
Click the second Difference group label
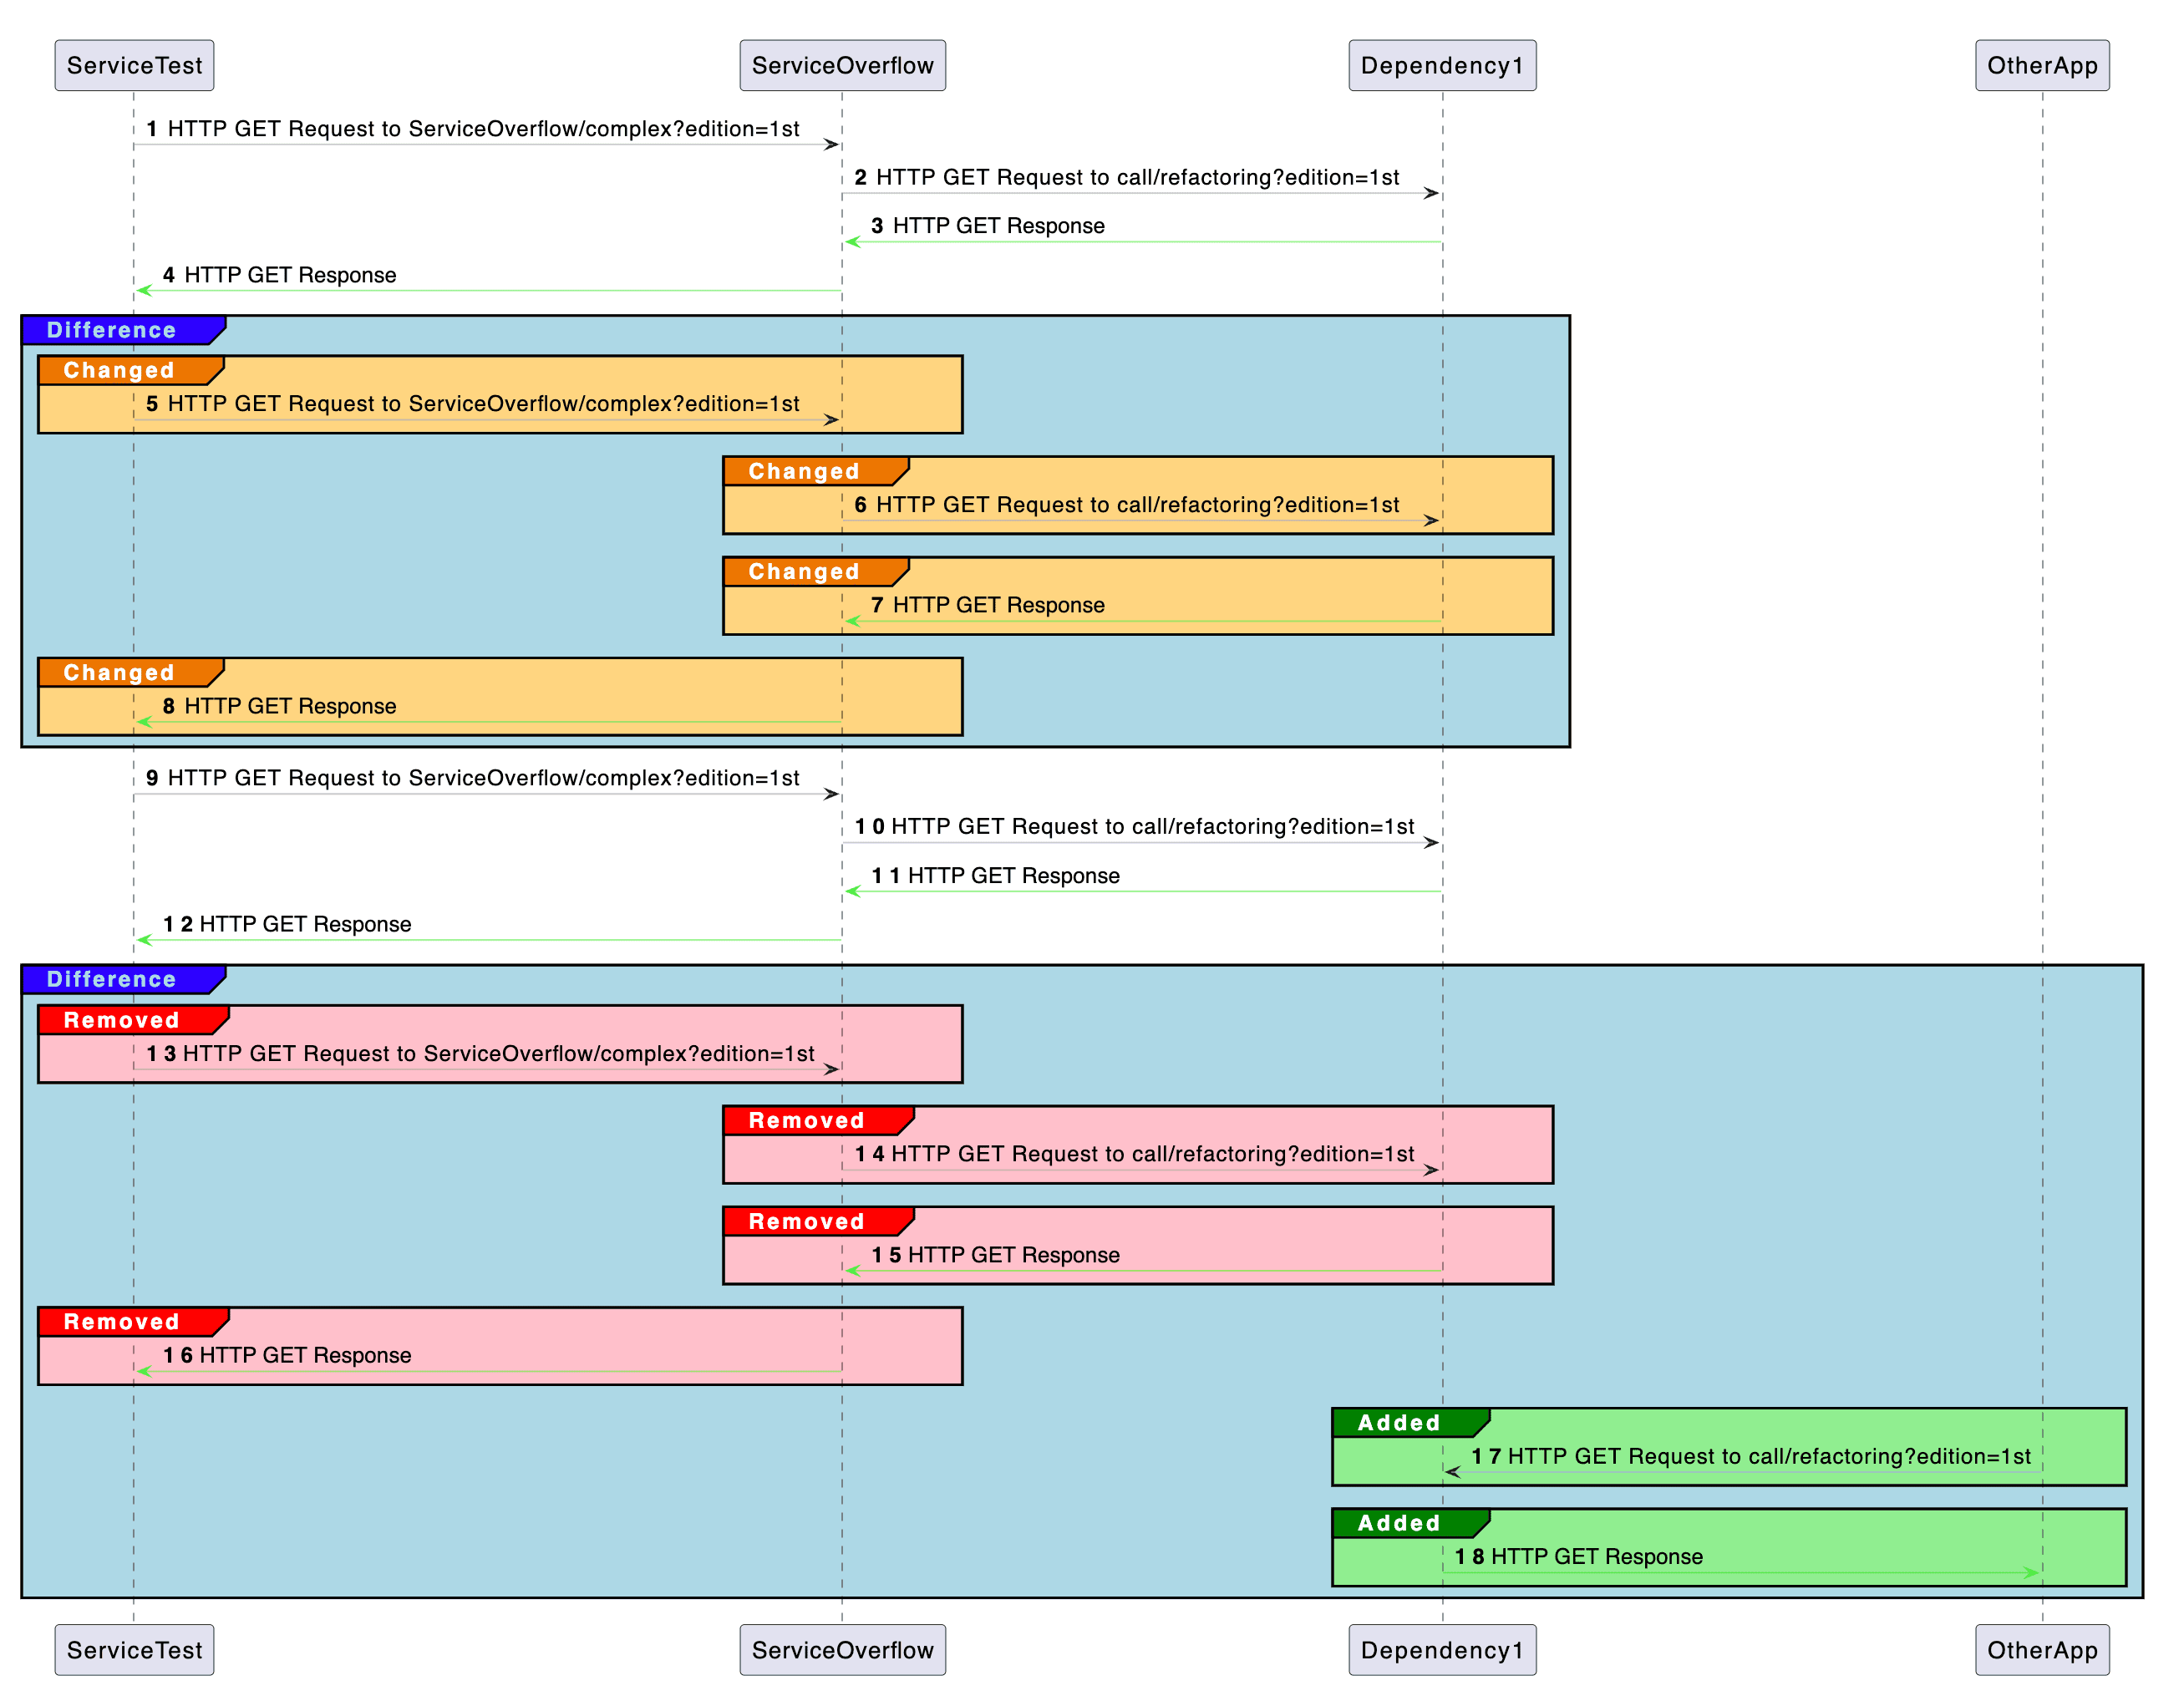coord(110,979)
